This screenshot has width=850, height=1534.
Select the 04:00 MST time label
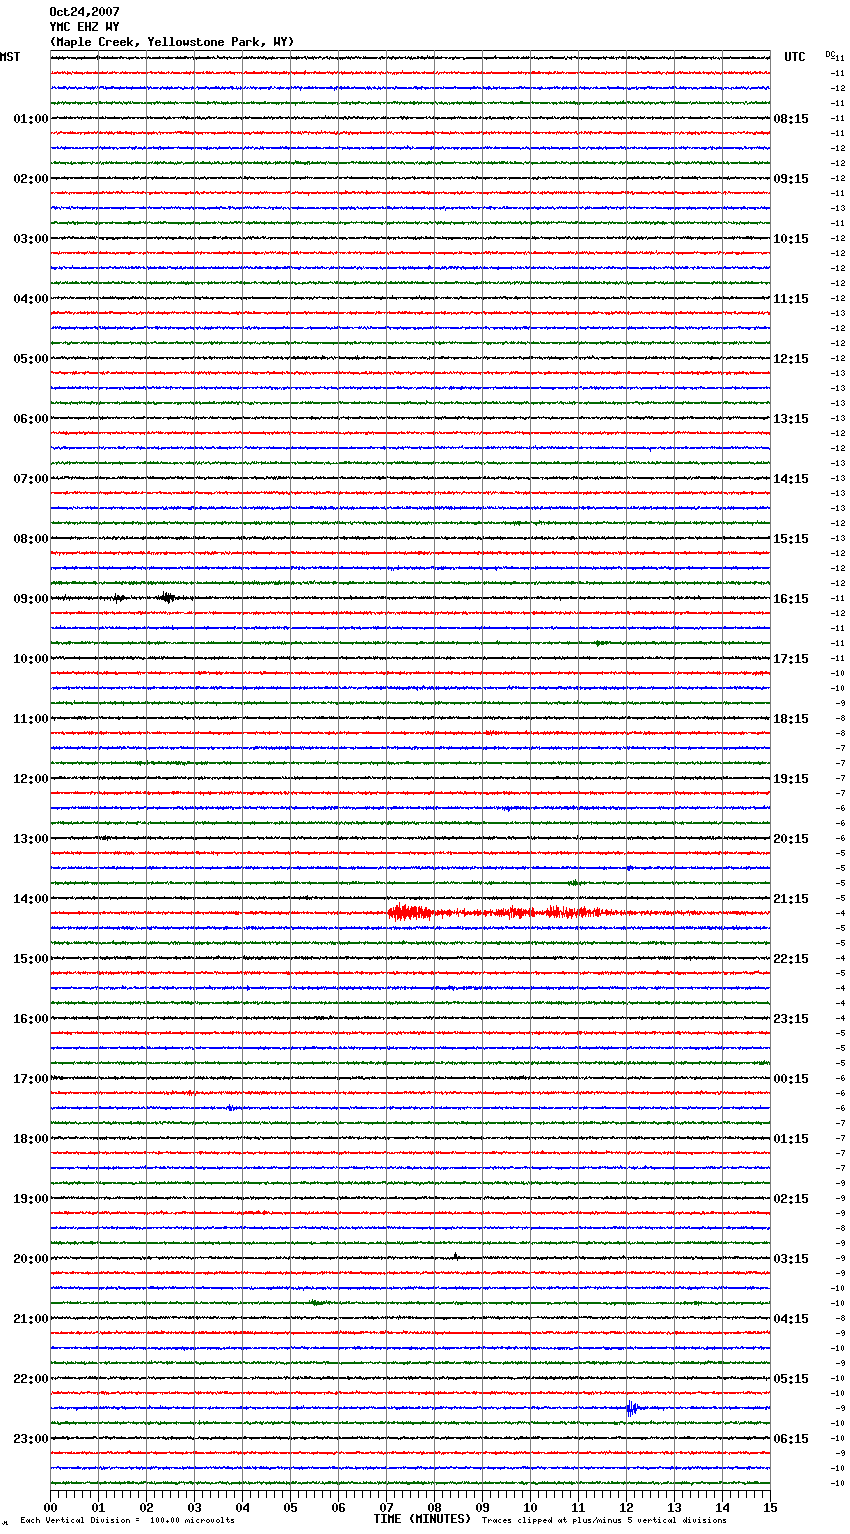(x=31, y=299)
